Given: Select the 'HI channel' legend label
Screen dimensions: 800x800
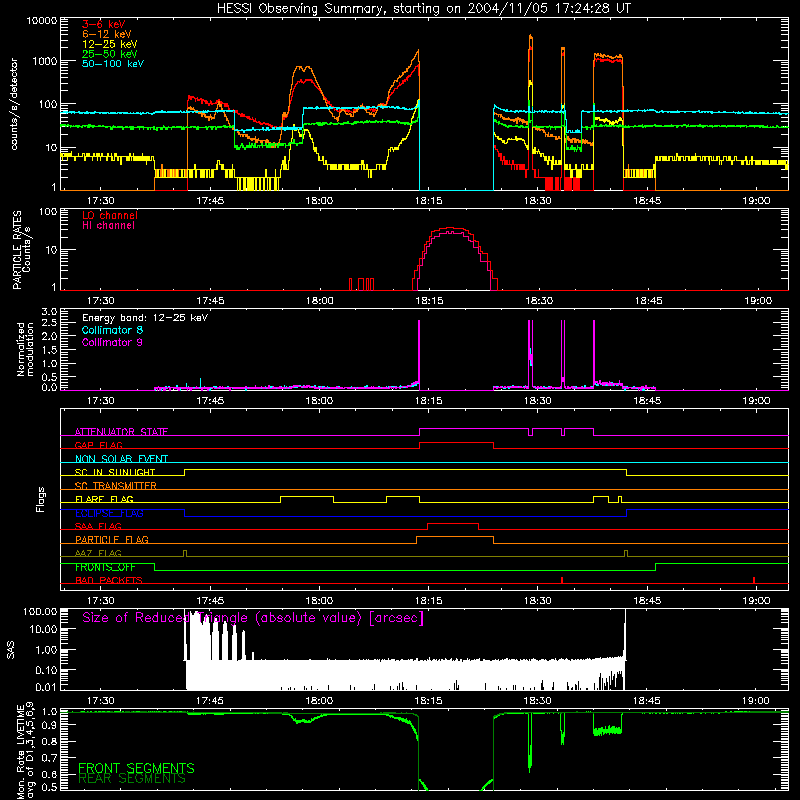Looking at the screenshot, I should point(108,226).
